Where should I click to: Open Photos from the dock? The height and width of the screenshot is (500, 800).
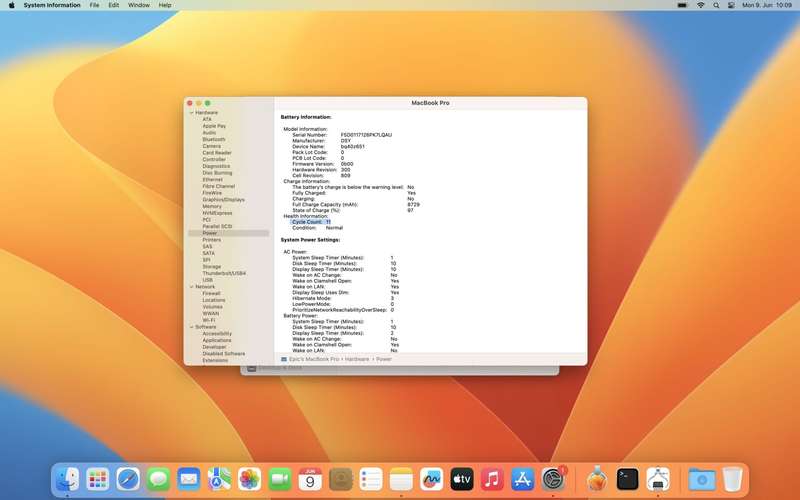click(x=249, y=480)
